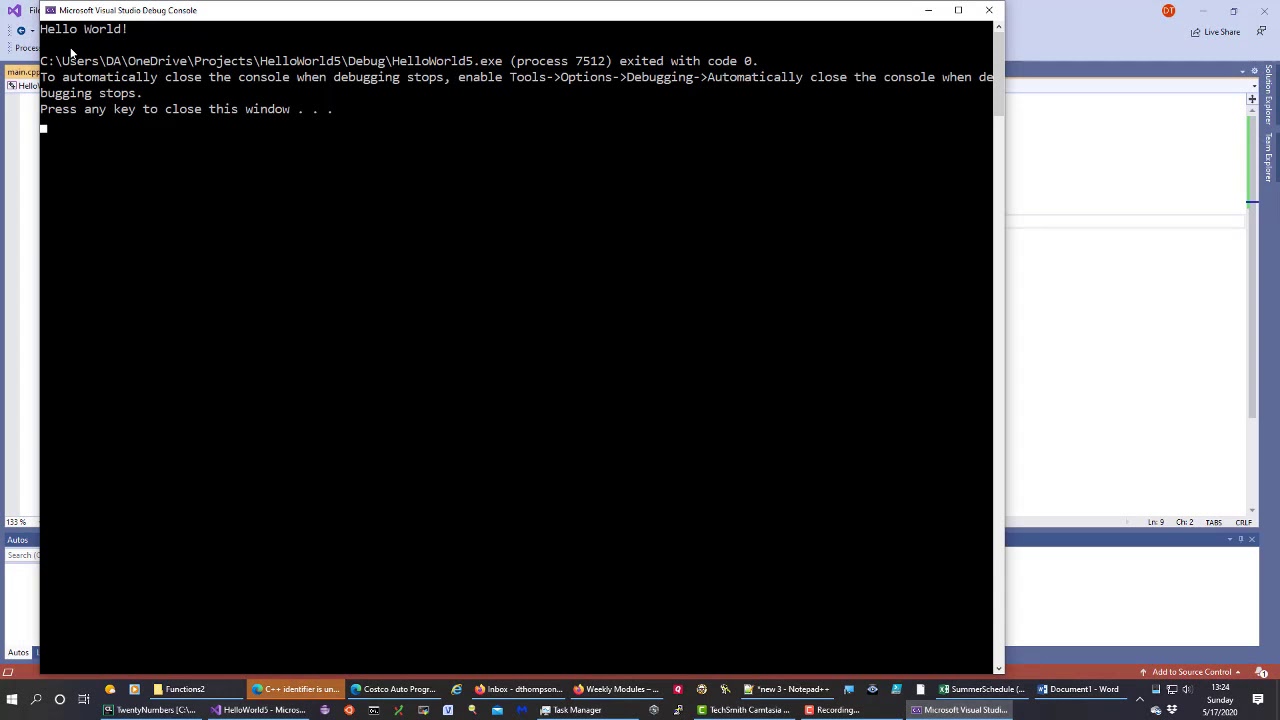This screenshot has width=1280, height=720.
Task: Click the yellow chat icon on taskbar
Action: 110,689
